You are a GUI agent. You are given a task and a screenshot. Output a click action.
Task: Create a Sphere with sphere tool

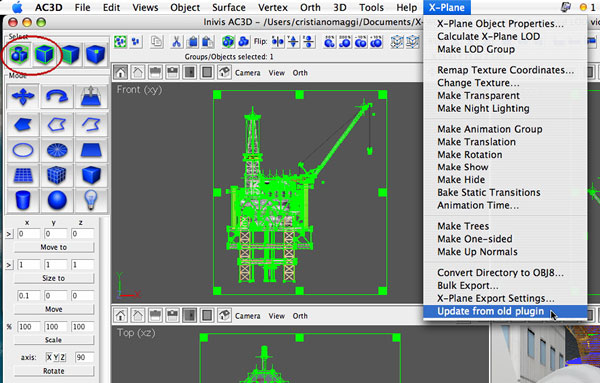57,200
